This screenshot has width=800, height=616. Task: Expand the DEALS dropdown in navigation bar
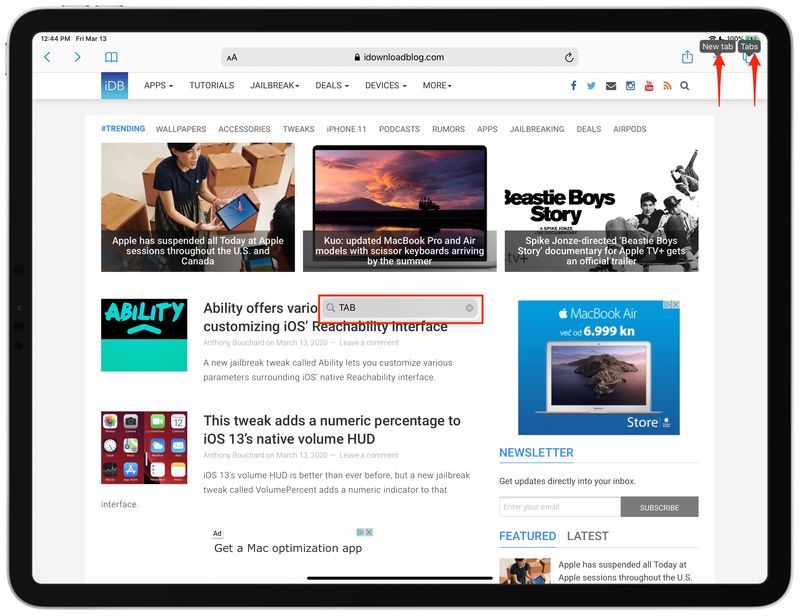pos(332,85)
